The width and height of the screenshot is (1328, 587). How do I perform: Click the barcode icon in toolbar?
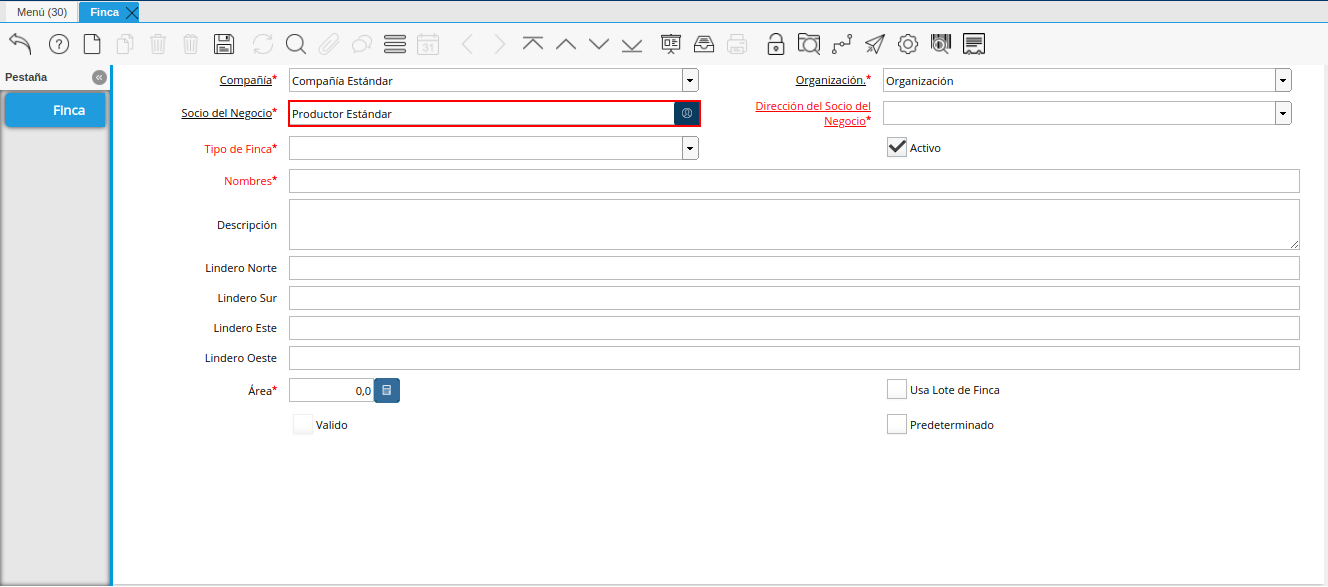tap(941, 44)
